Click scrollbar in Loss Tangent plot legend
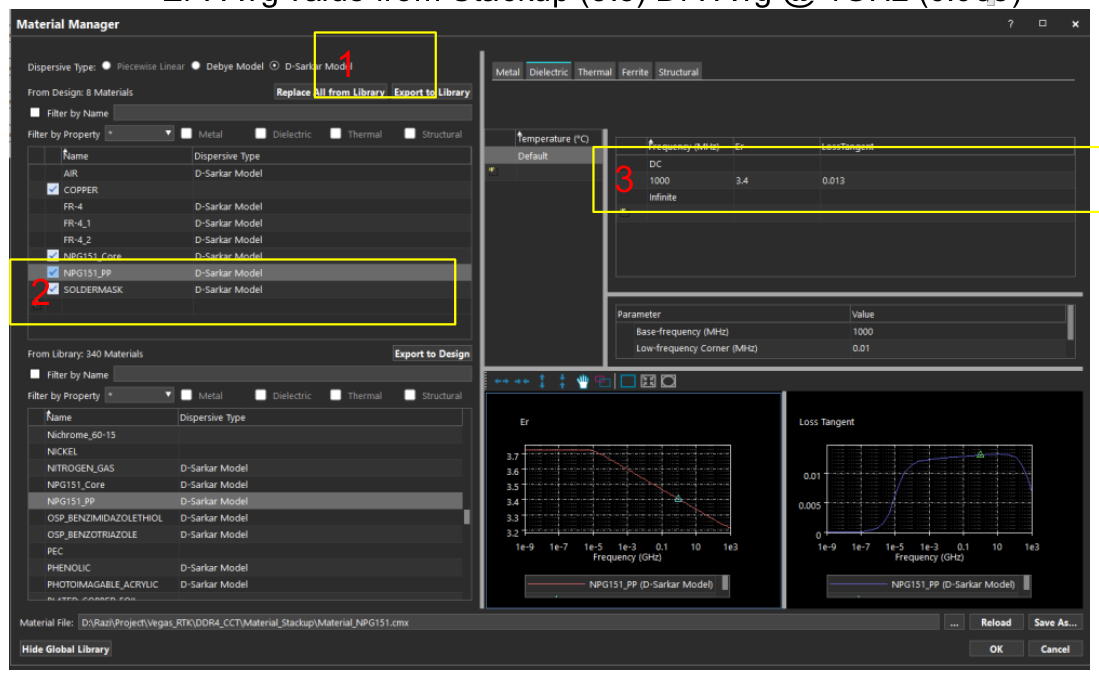 point(1027,584)
